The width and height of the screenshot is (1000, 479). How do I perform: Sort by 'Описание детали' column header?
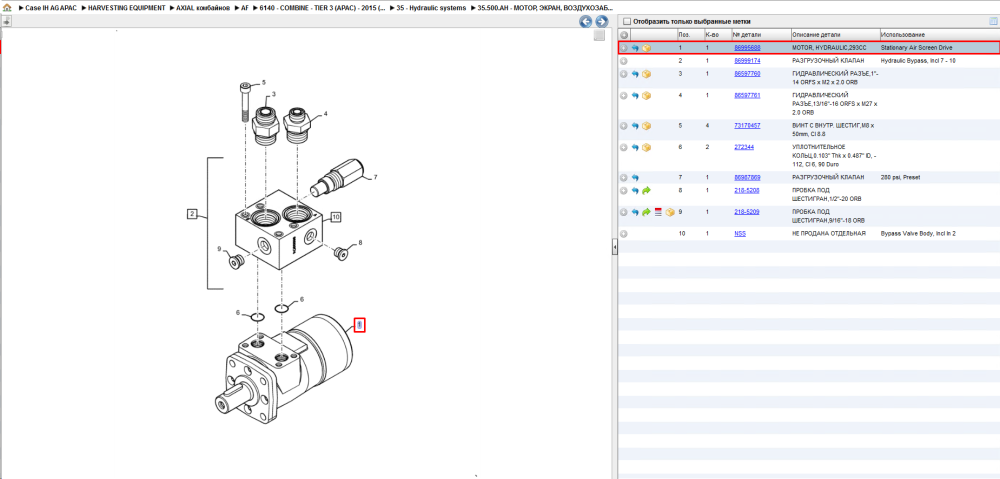tap(835, 34)
